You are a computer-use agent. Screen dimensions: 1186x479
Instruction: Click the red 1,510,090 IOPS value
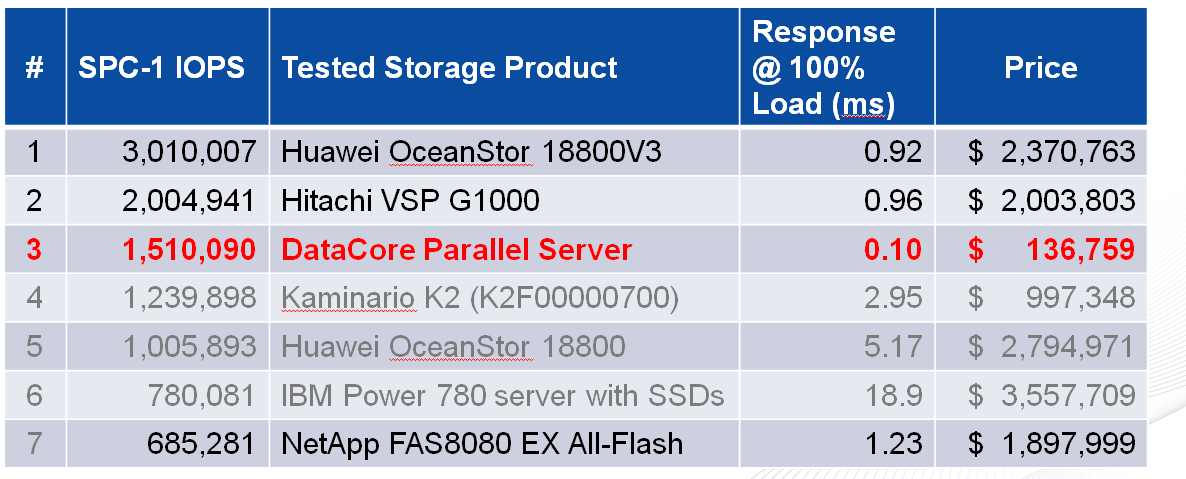point(188,249)
